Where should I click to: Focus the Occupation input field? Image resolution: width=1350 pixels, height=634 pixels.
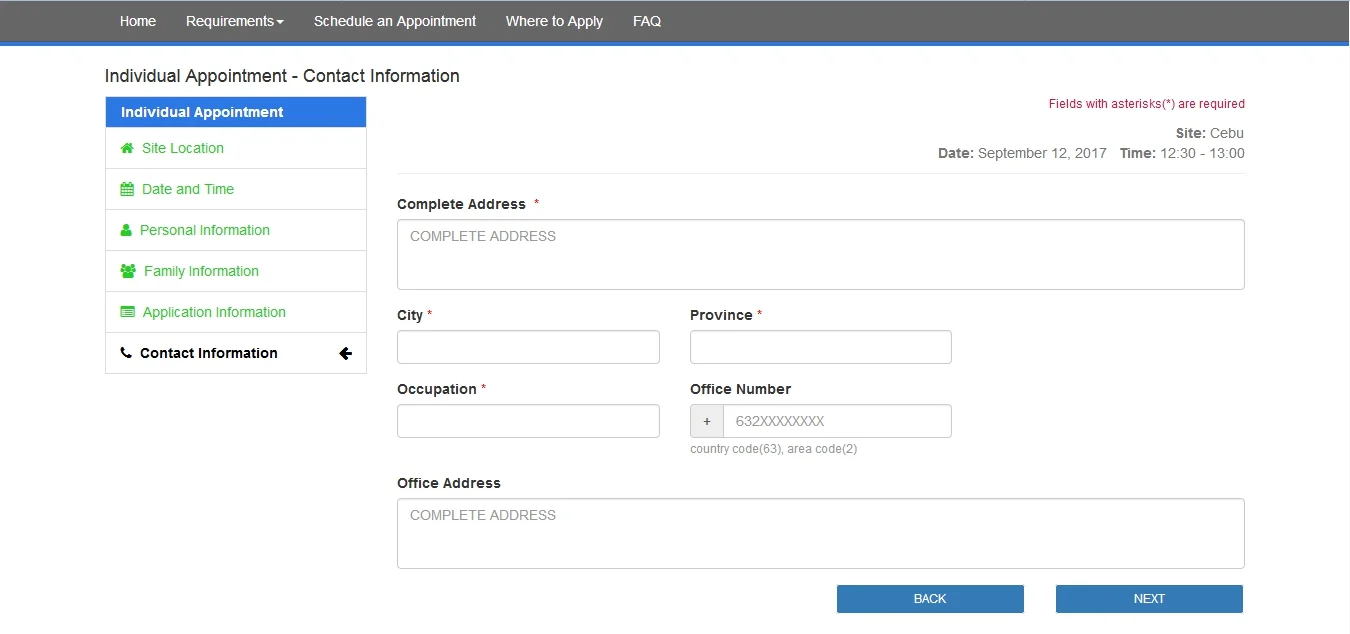pos(528,421)
